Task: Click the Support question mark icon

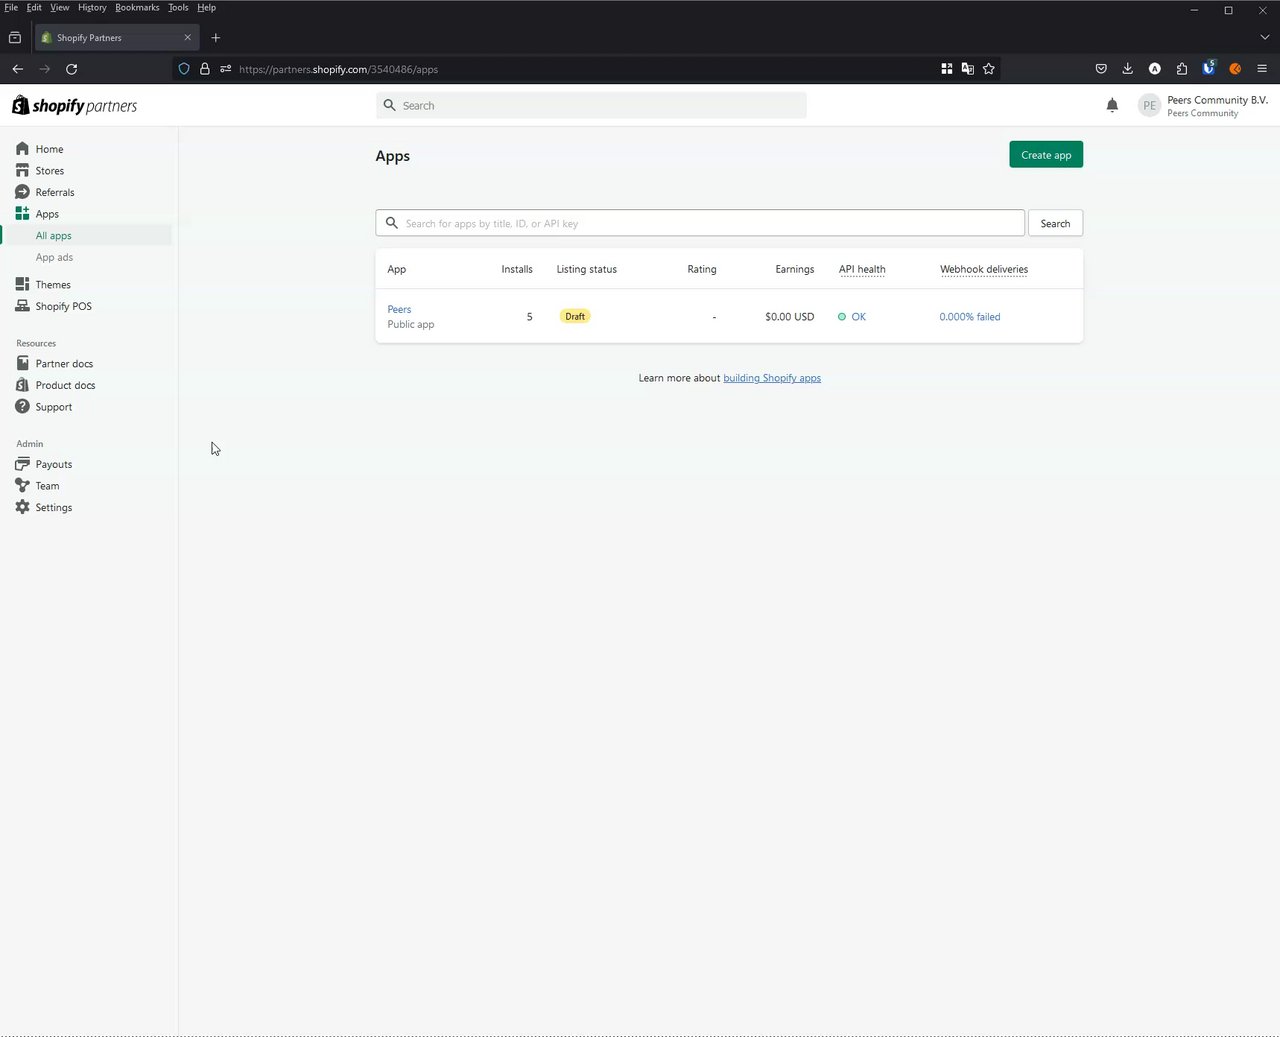Action: pyautogui.click(x=22, y=407)
